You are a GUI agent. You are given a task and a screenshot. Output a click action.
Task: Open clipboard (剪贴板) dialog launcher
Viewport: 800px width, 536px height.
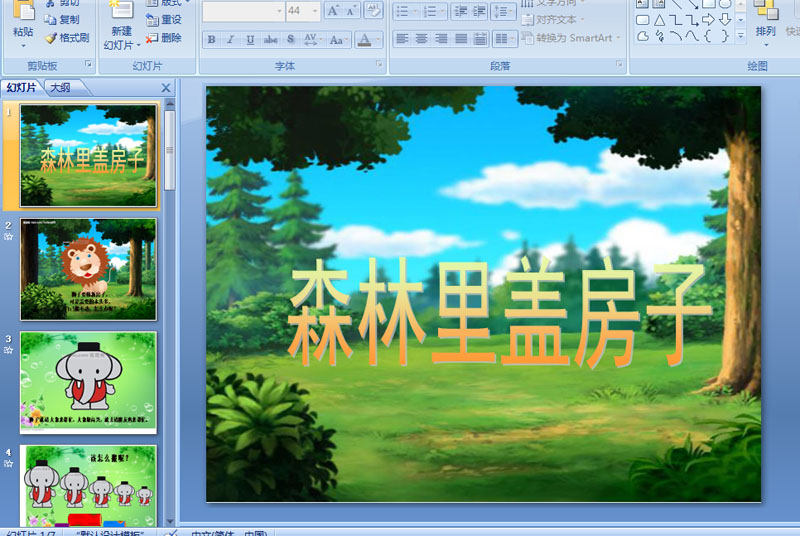(88, 64)
